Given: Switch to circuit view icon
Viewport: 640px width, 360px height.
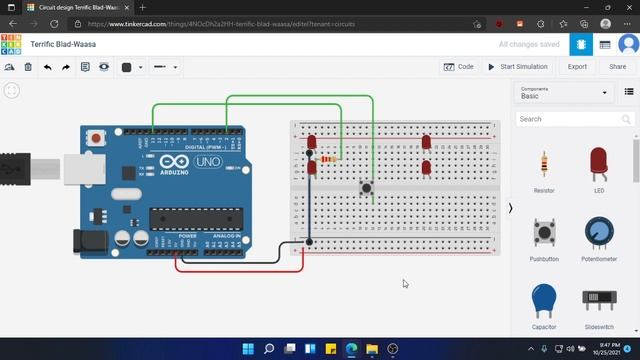Looking at the screenshot, I should point(581,44).
